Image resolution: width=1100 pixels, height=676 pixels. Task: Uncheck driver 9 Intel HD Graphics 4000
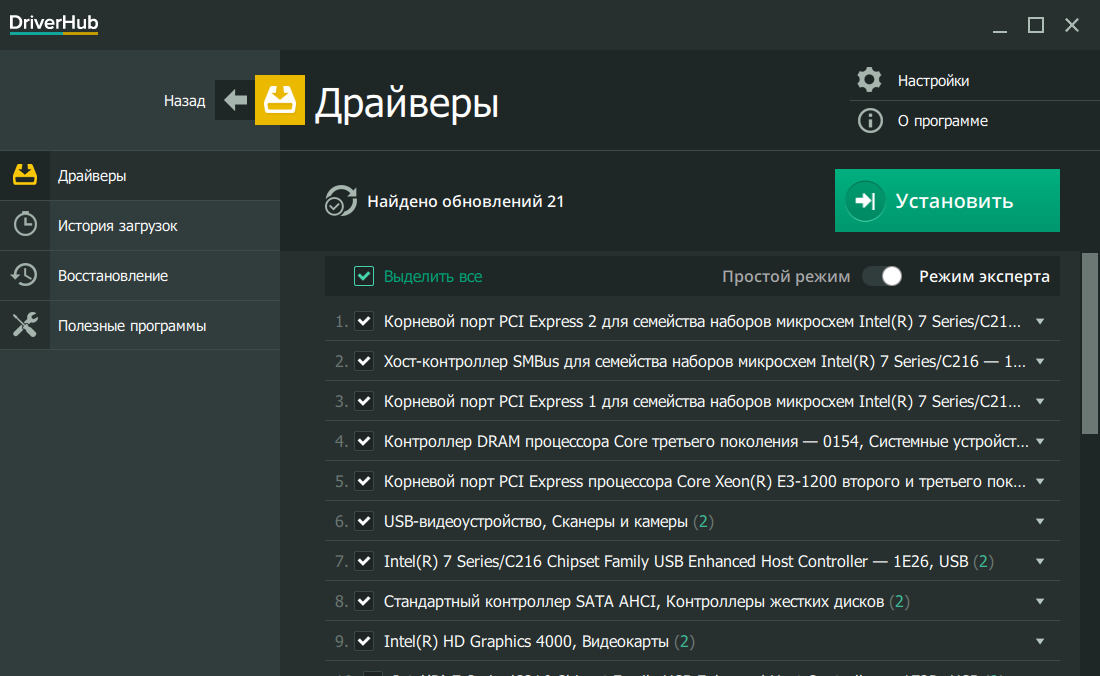[363, 642]
